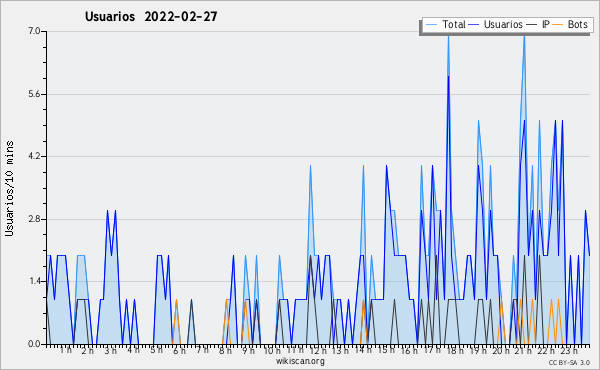Click the '8 h' x-axis label
This screenshot has height=370, width=600.
[x=225, y=350]
